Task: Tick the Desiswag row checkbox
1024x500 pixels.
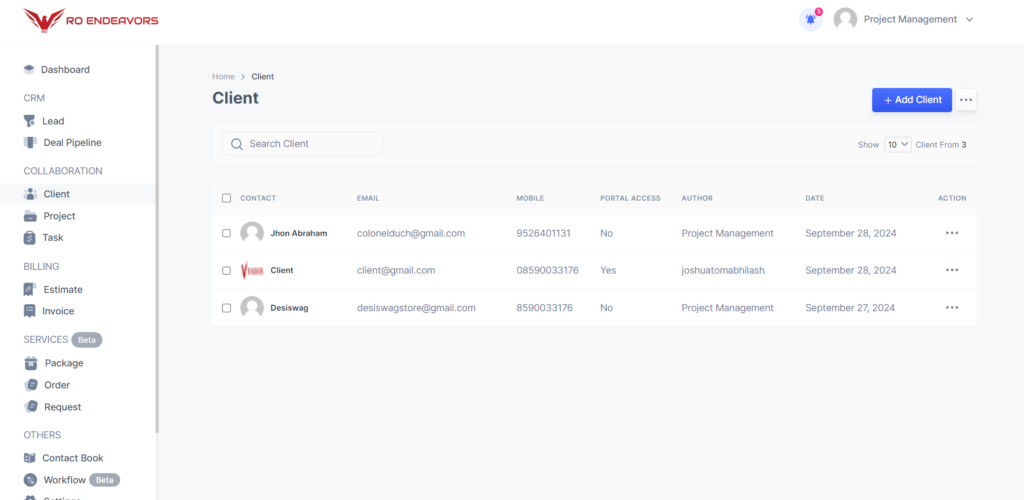Action: (x=226, y=308)
